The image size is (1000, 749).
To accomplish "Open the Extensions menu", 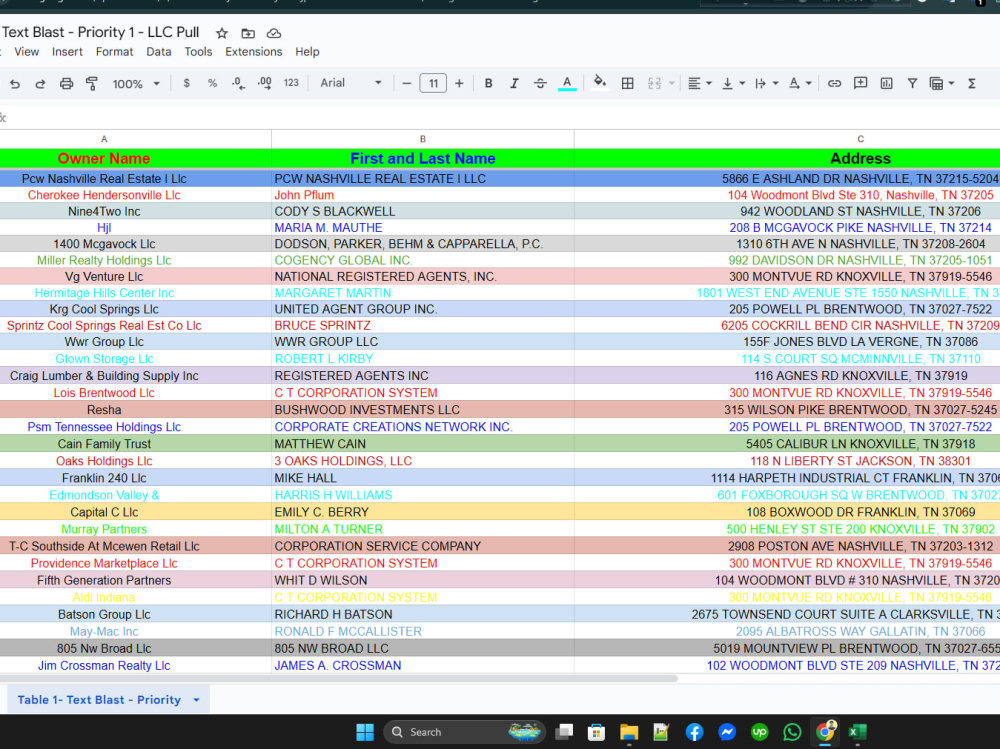I will point(253,52).
